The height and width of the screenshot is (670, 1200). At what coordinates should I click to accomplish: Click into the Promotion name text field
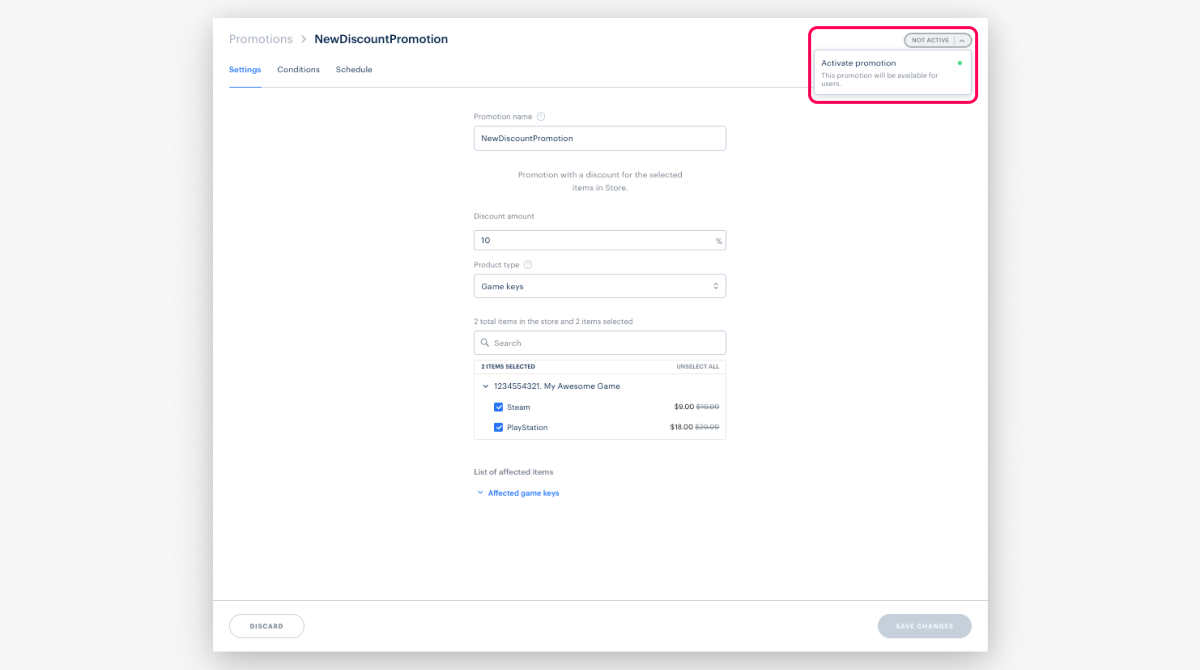pyautogui.click(x=599, y=138)
